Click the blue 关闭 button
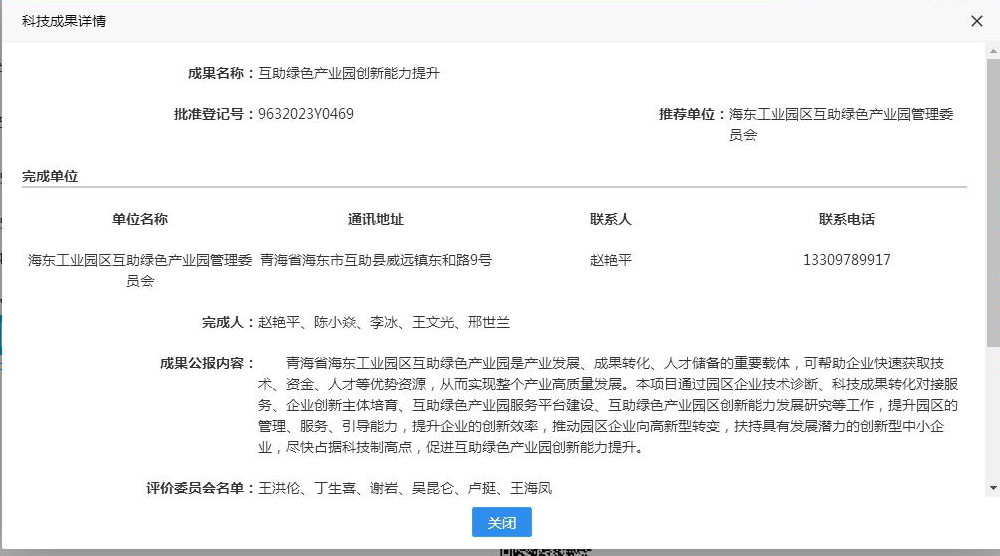Viewport: 1000px width, 556px height. 501,522
